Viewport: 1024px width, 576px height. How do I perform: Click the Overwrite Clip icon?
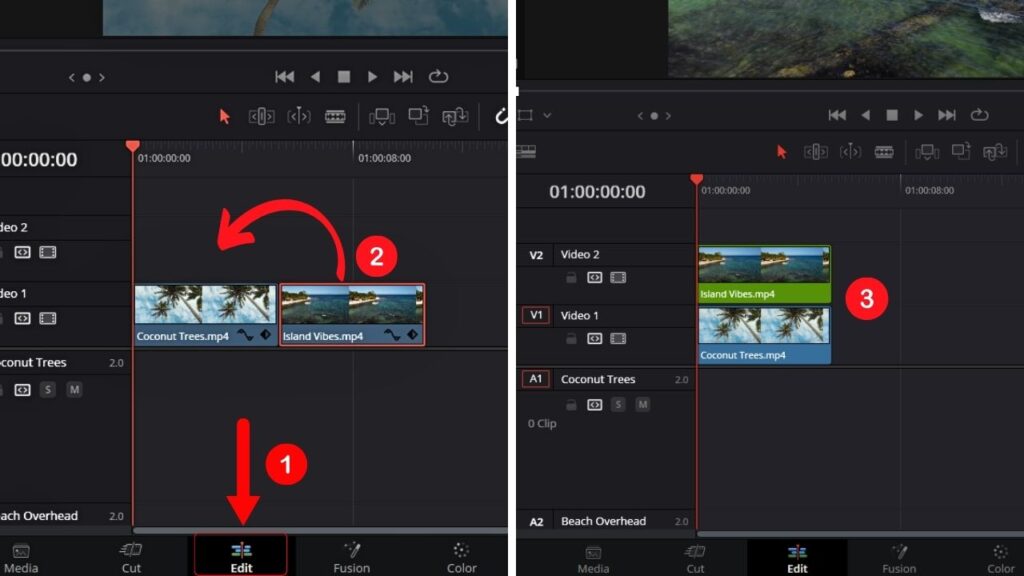click(x=420, y=117)
